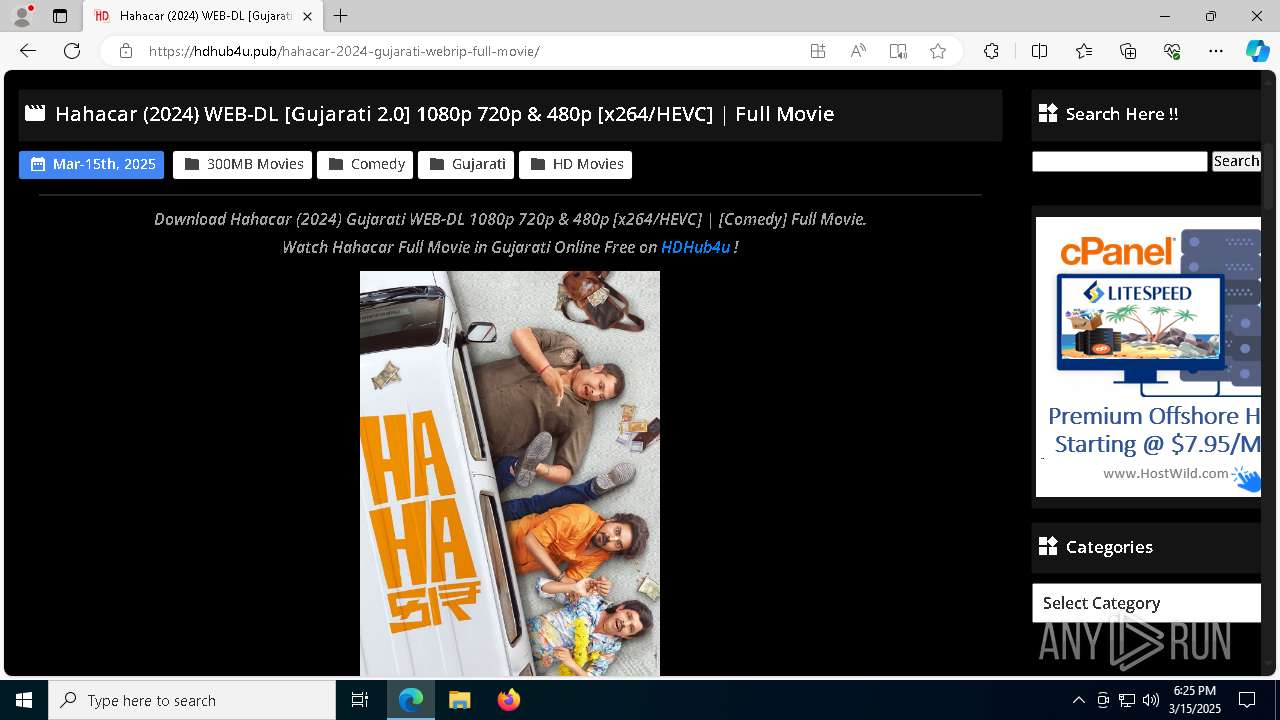The width and height of the screenshot is (1280, 720).
Task: Open the browser profile icon
Action: [x=22, y=16]
